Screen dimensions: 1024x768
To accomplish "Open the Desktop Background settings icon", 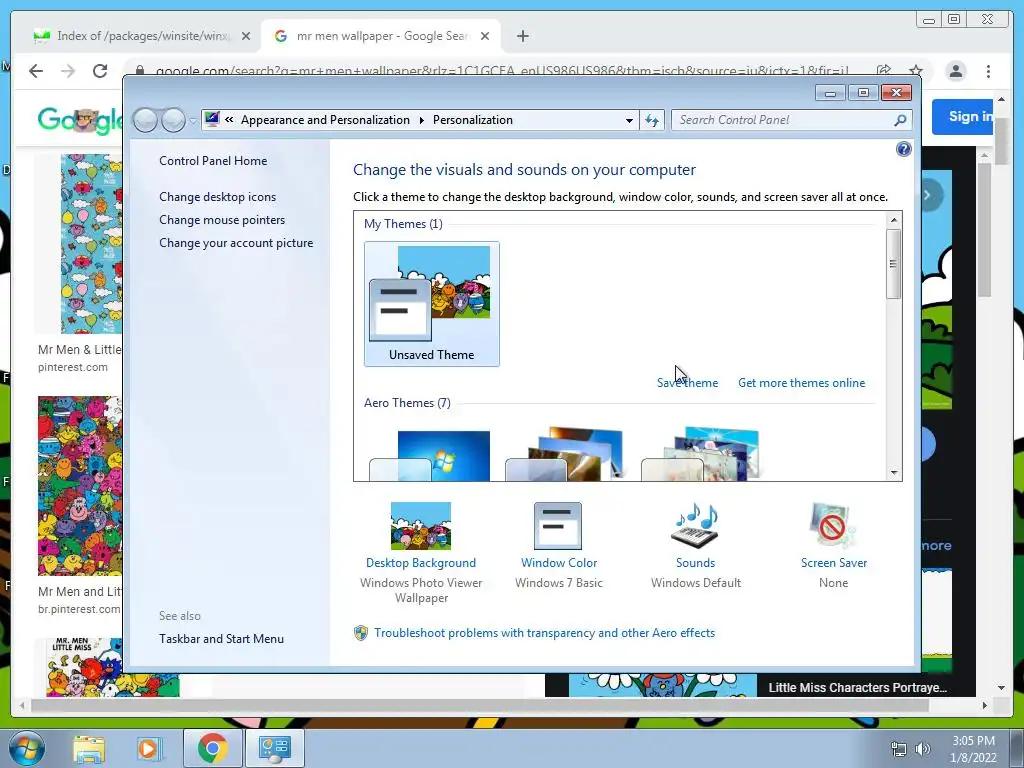I will [421, 526].
